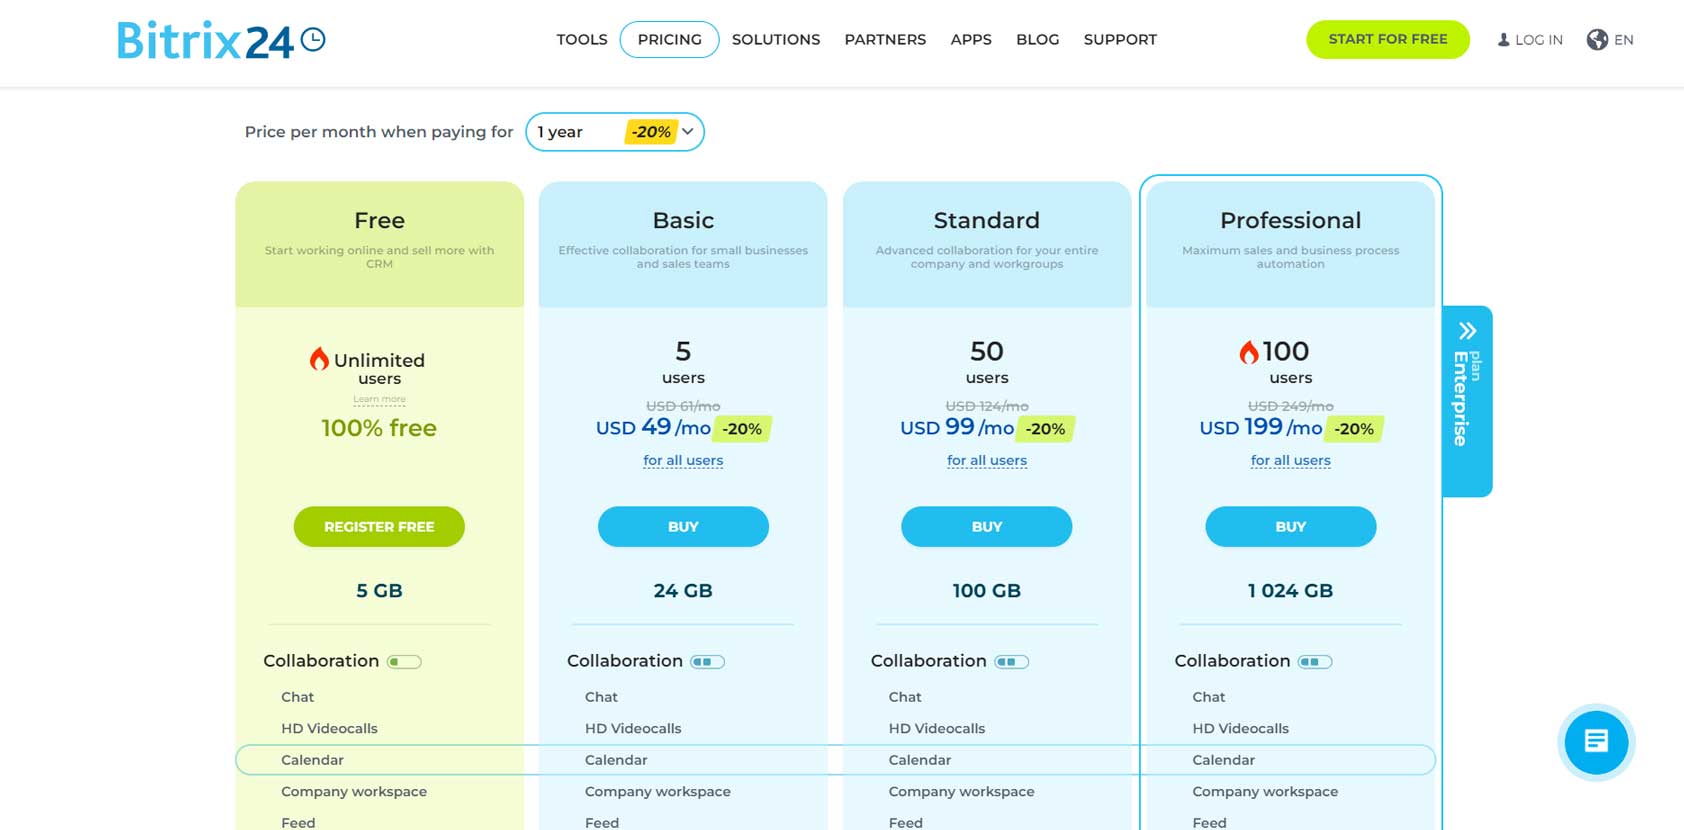
Task: Click the Basic plan title
Action: (683, 220)
